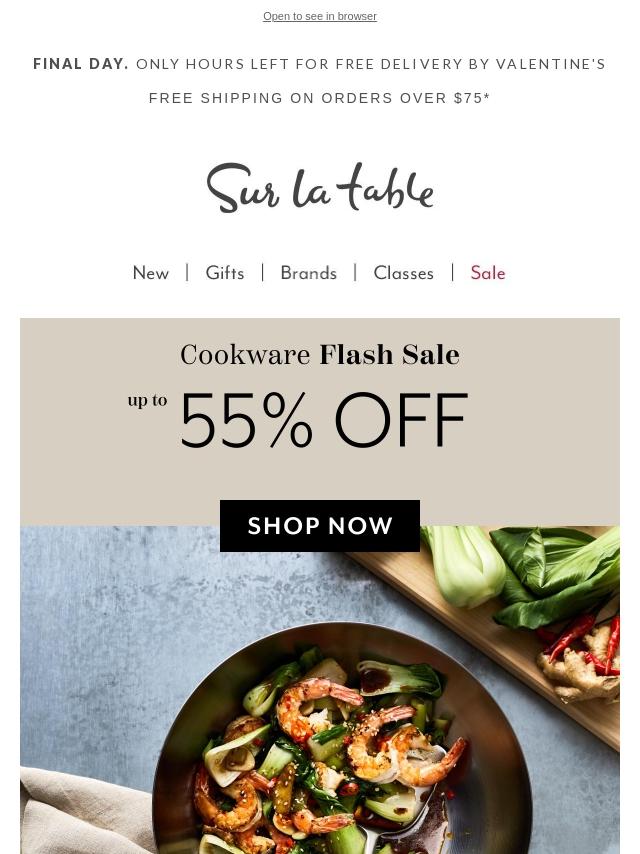The height and width of the screenshot is (854, 640).
Task: Click the black SHOP NOW button
Action: point(320,526)
